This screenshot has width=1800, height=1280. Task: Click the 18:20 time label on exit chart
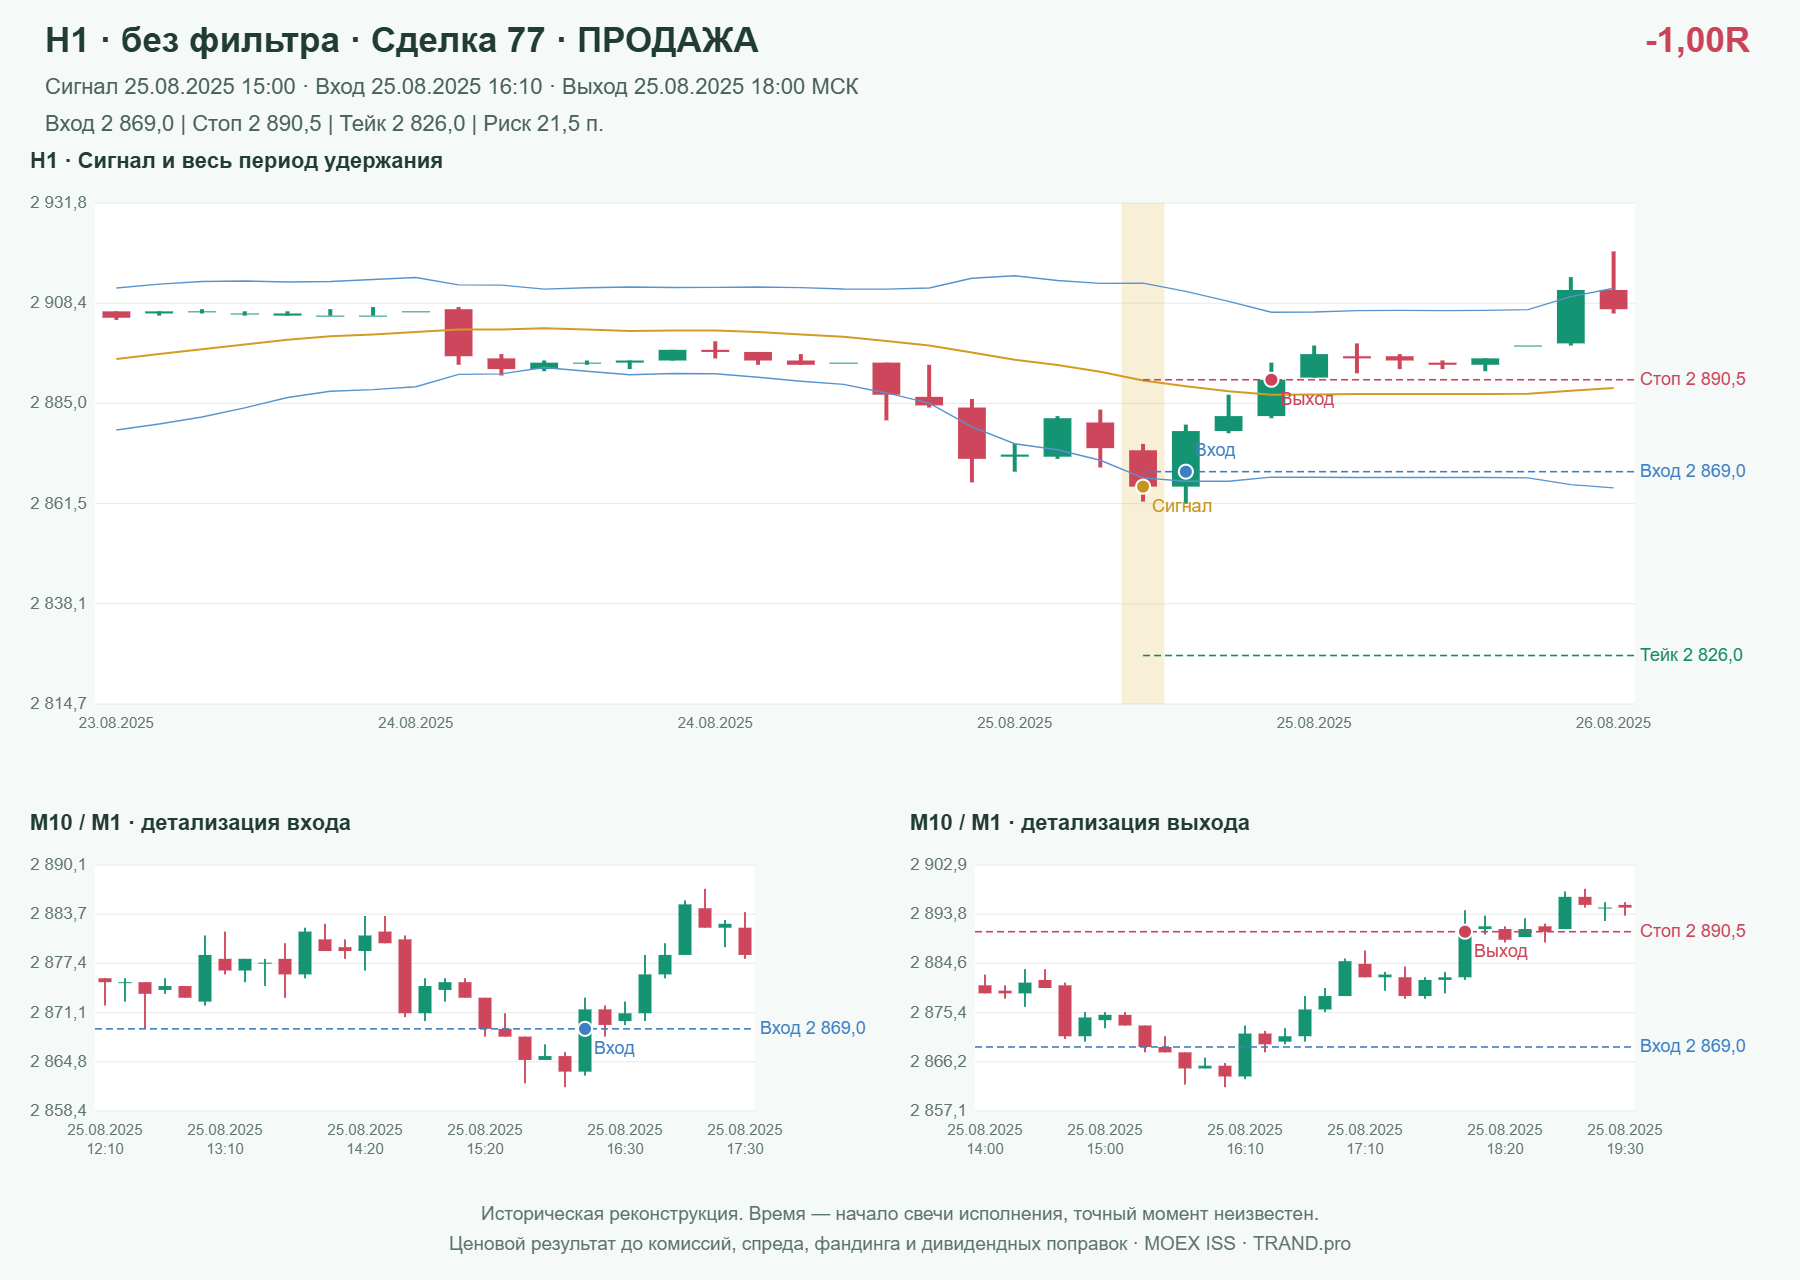click(1505, 1149)
